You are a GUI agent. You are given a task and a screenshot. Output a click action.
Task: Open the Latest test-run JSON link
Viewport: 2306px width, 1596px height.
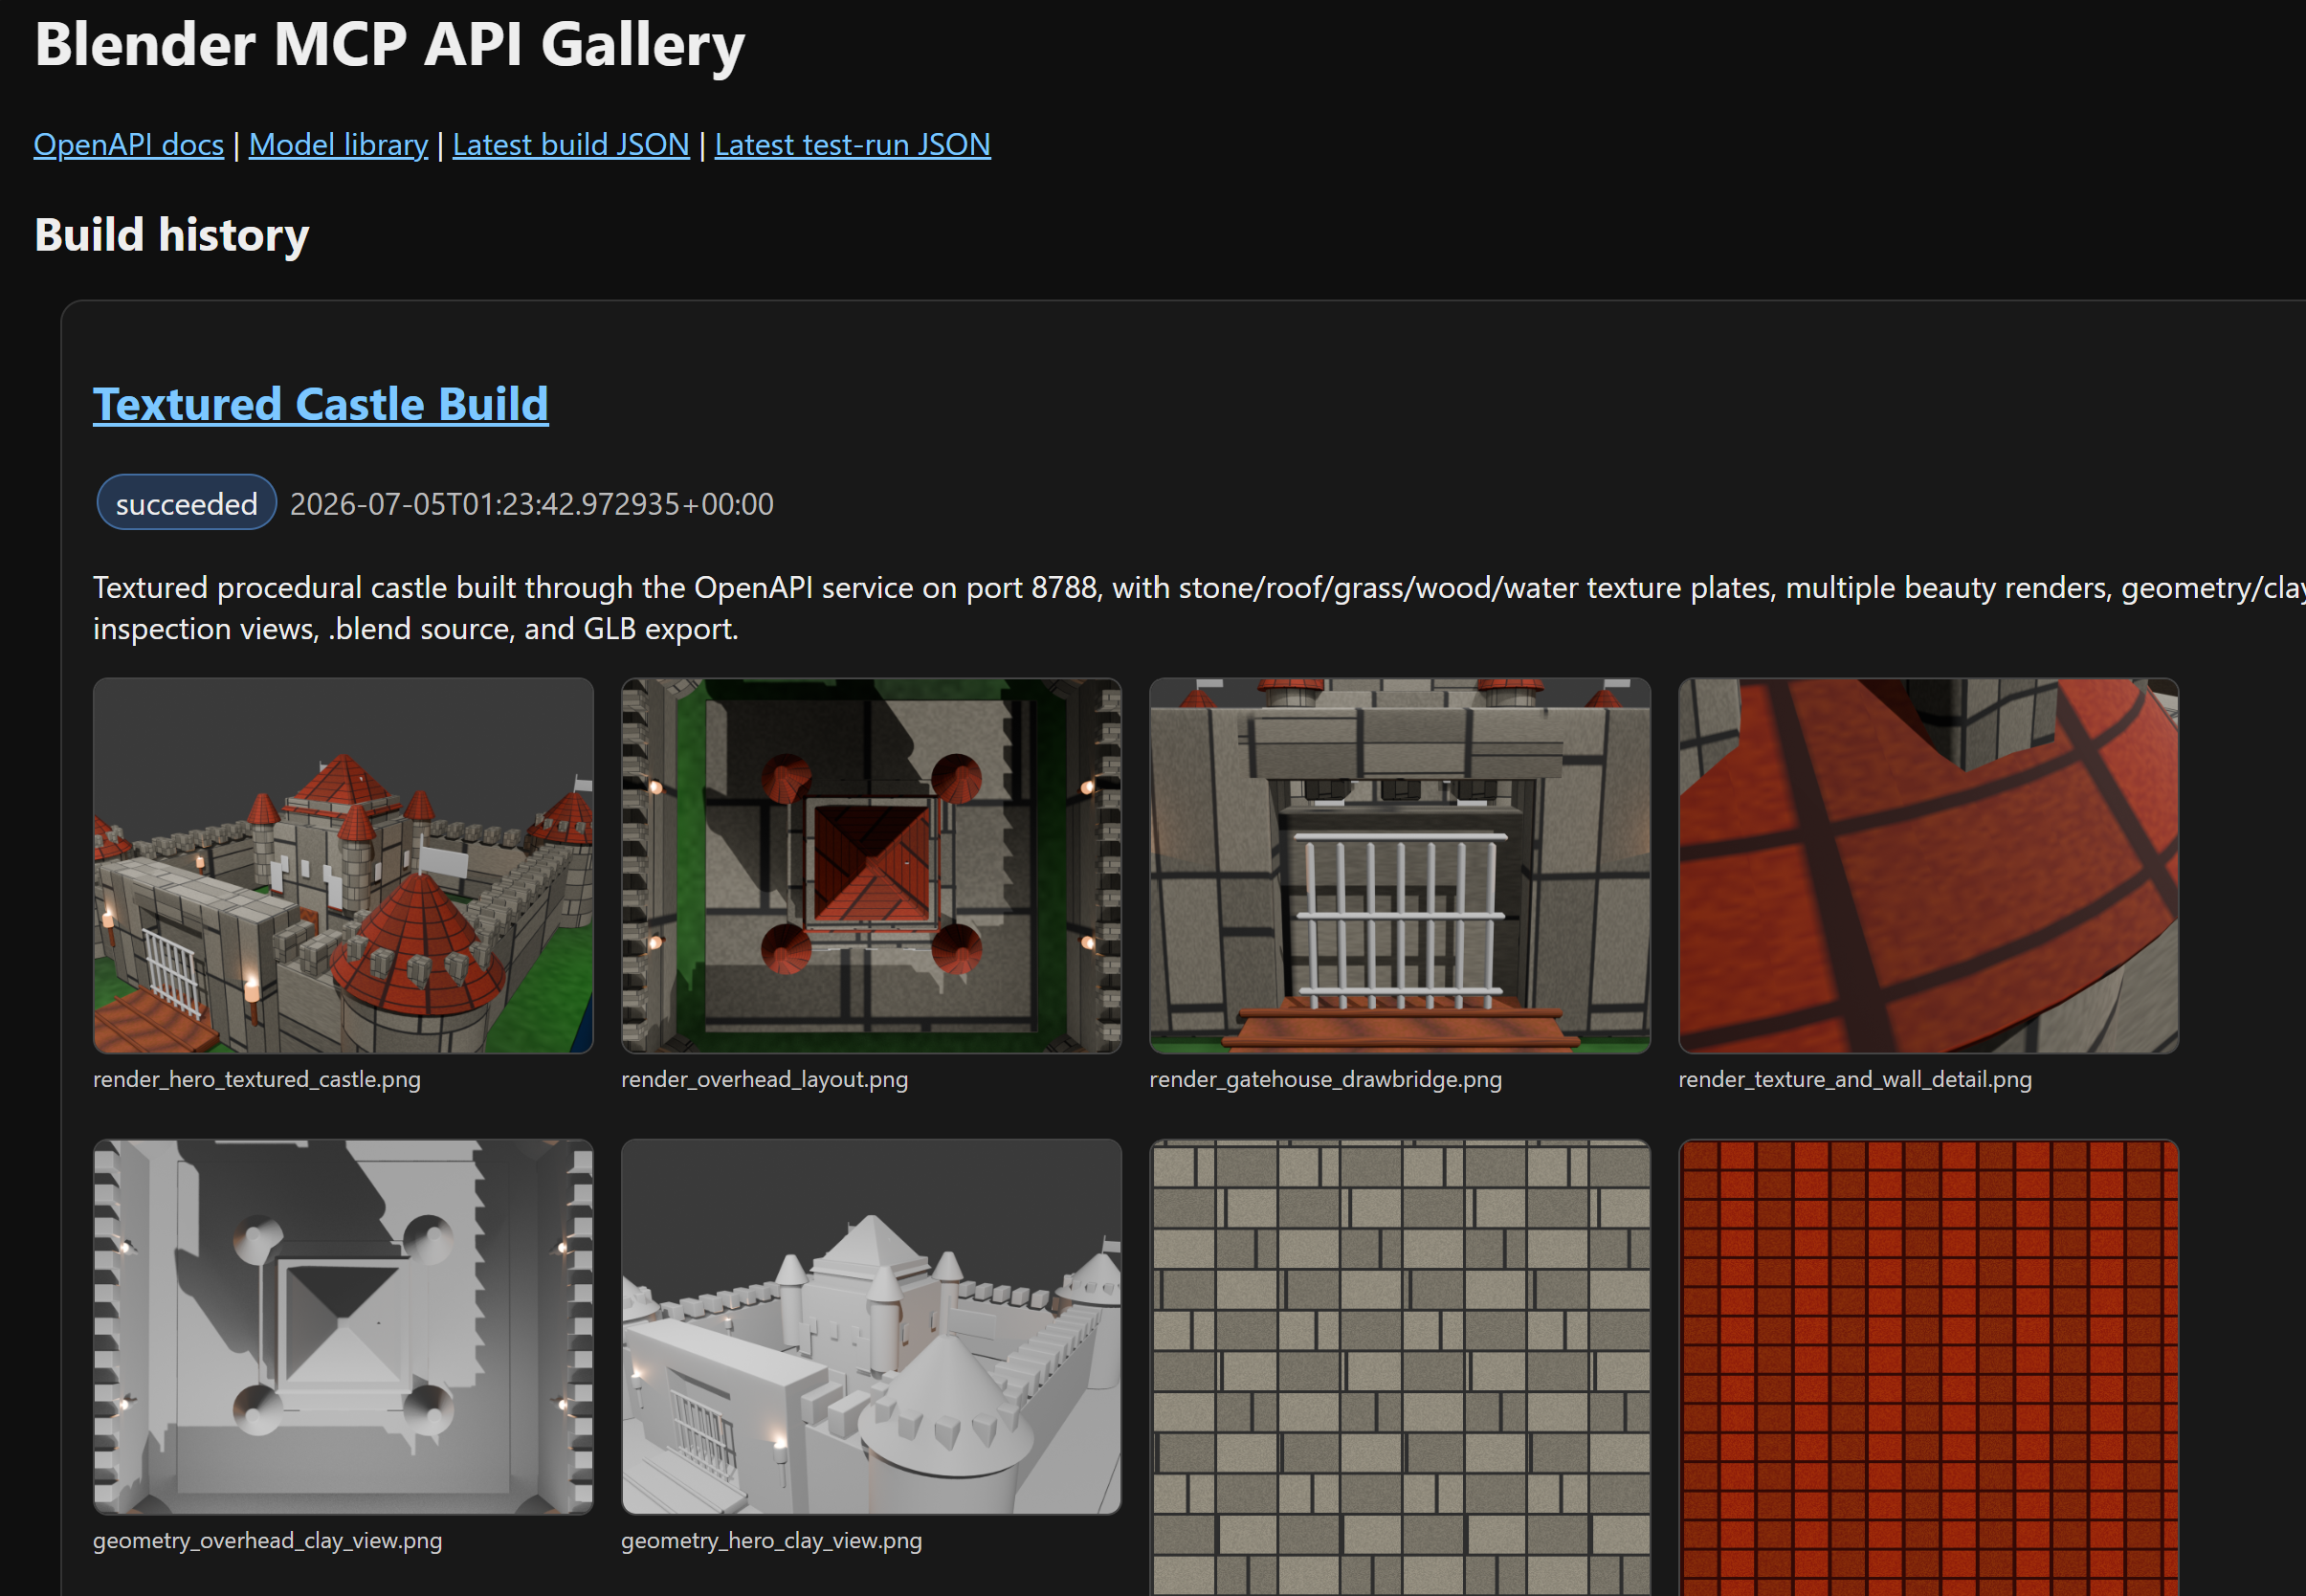(852, 145)
